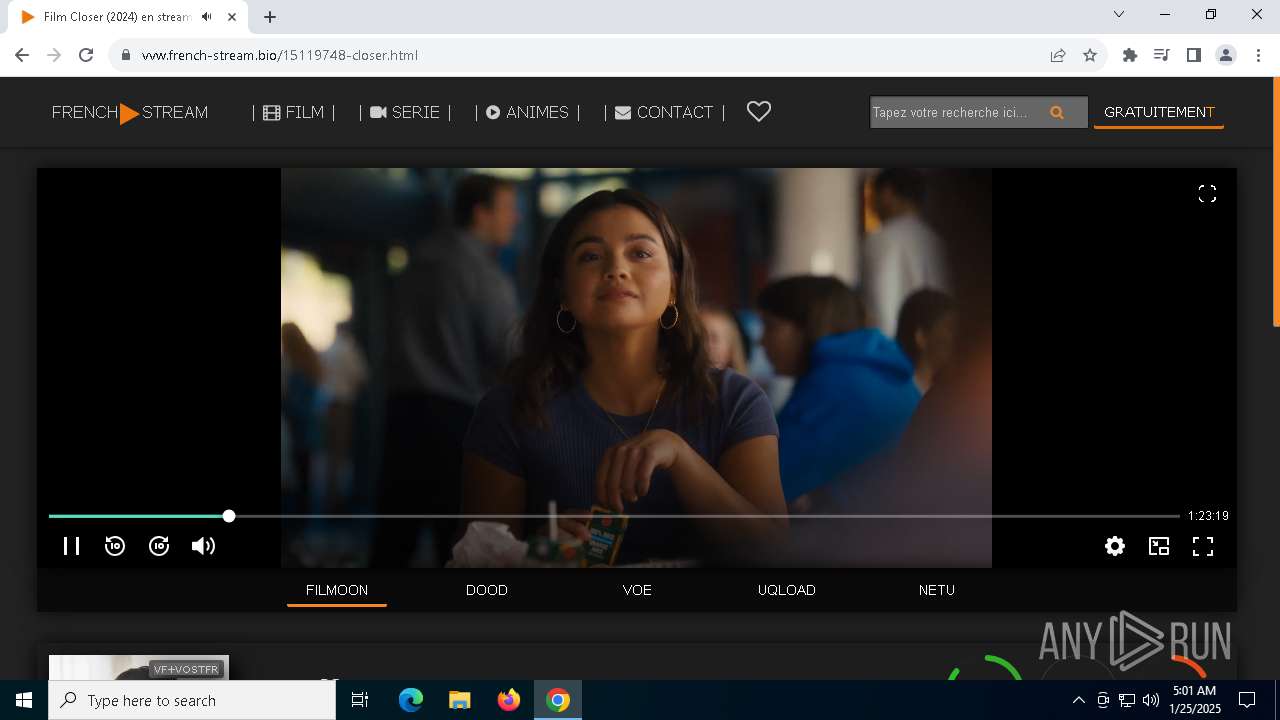The image size is (1280, 720).
Task: Bookmark this page with star
Action: (x=1090, y=55)
